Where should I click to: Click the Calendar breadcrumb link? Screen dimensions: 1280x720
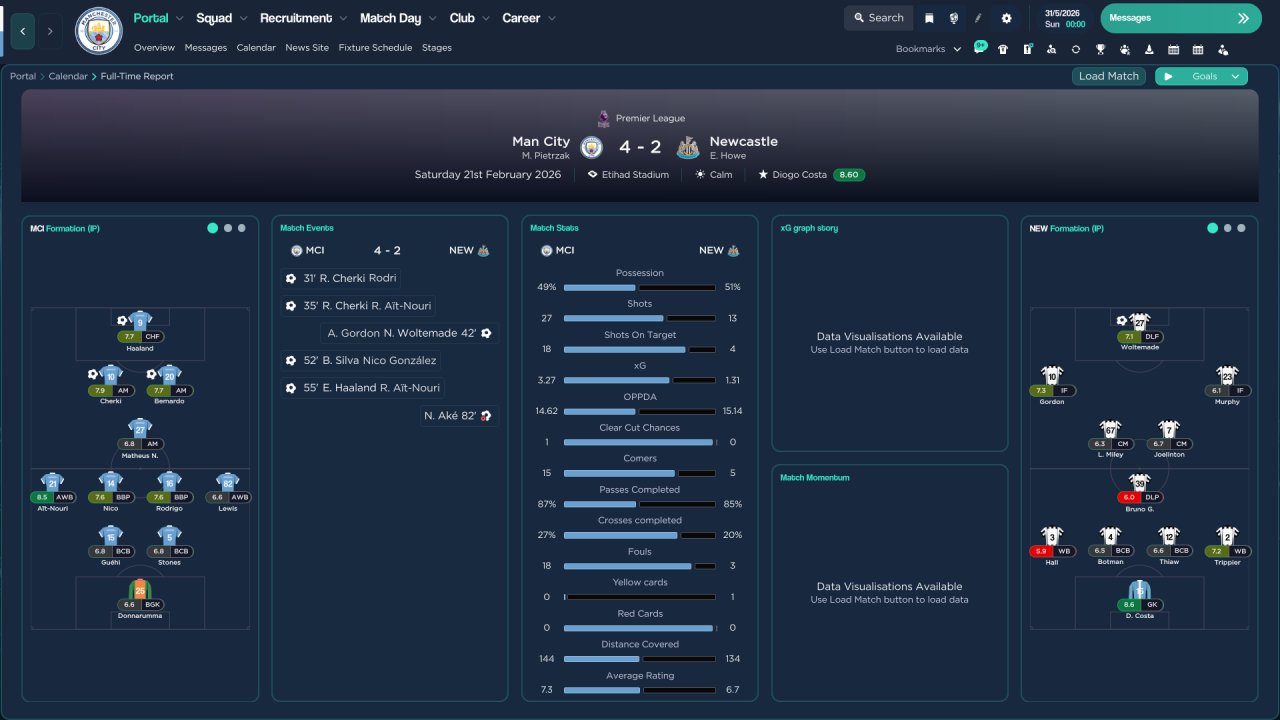68,76
